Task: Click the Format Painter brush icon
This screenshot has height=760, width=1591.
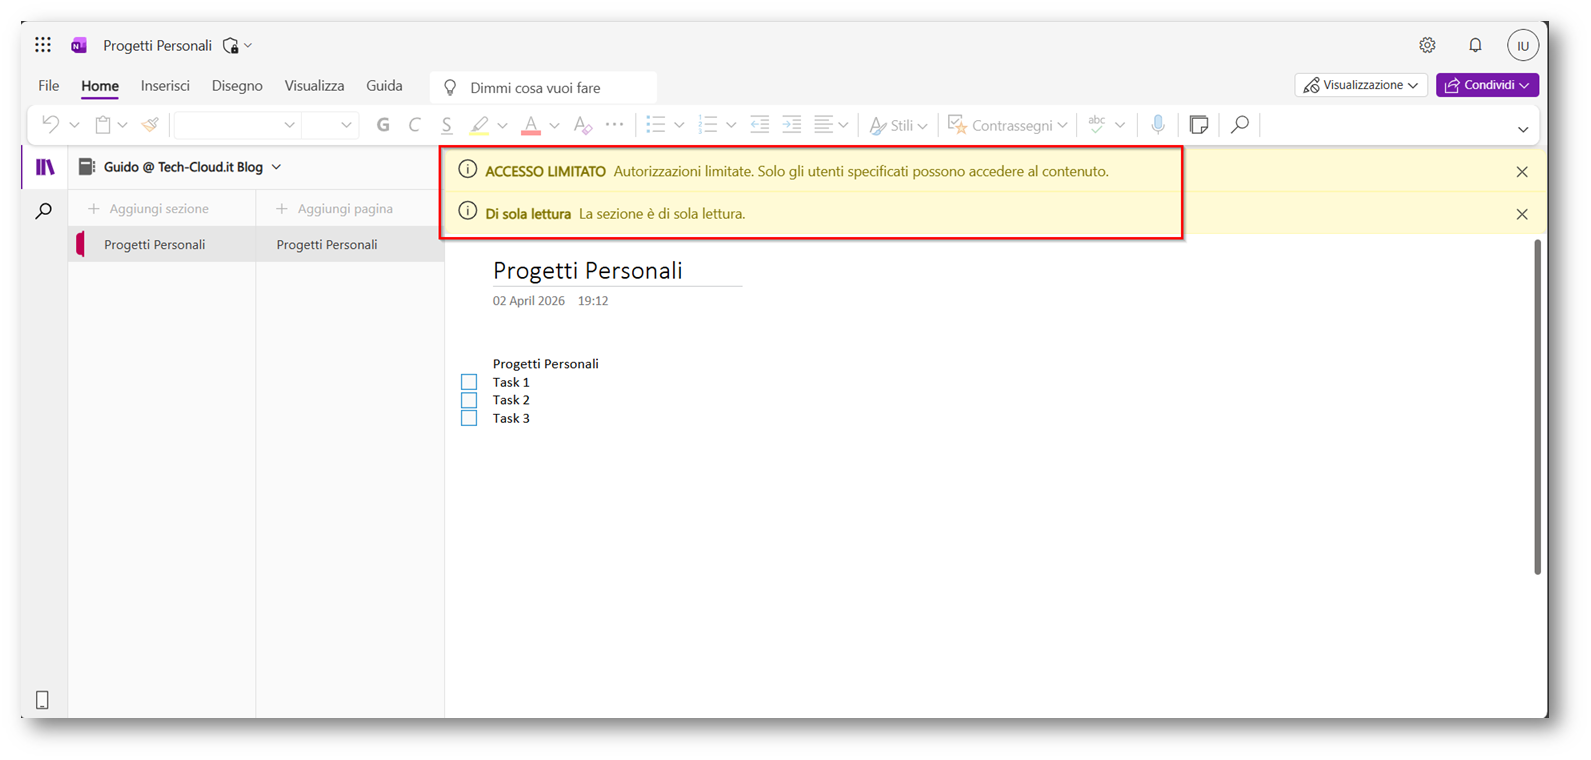Action: [x=150, y=125]
